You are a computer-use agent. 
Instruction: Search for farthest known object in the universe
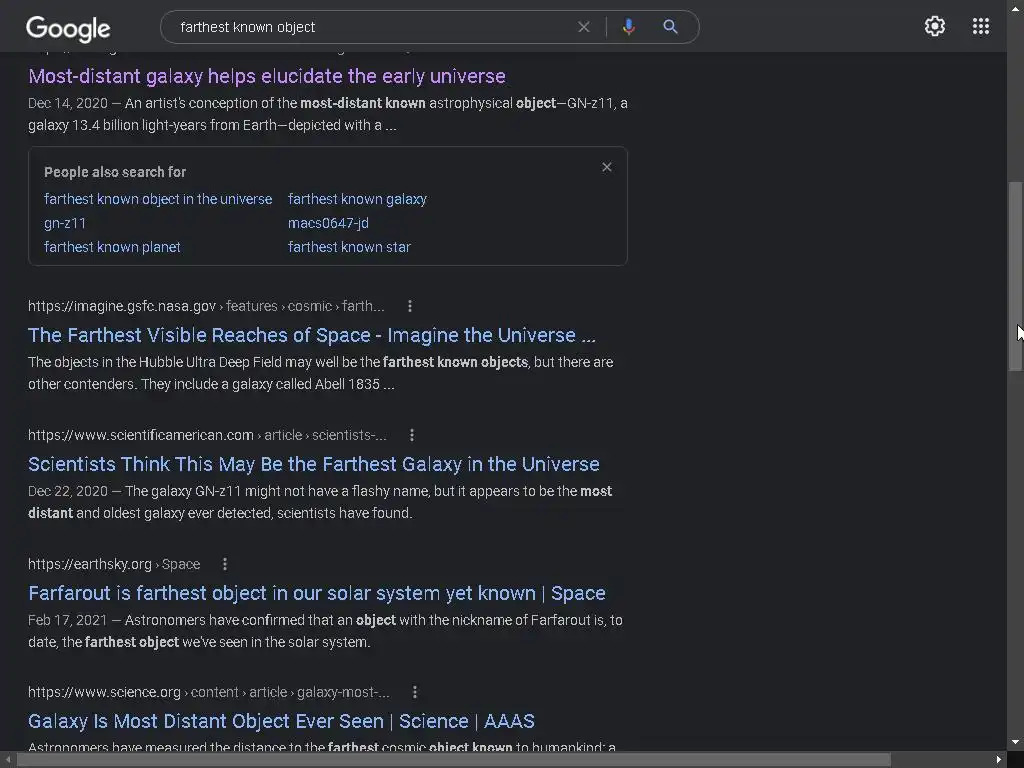pyautogui.click(x=158, y=199)
